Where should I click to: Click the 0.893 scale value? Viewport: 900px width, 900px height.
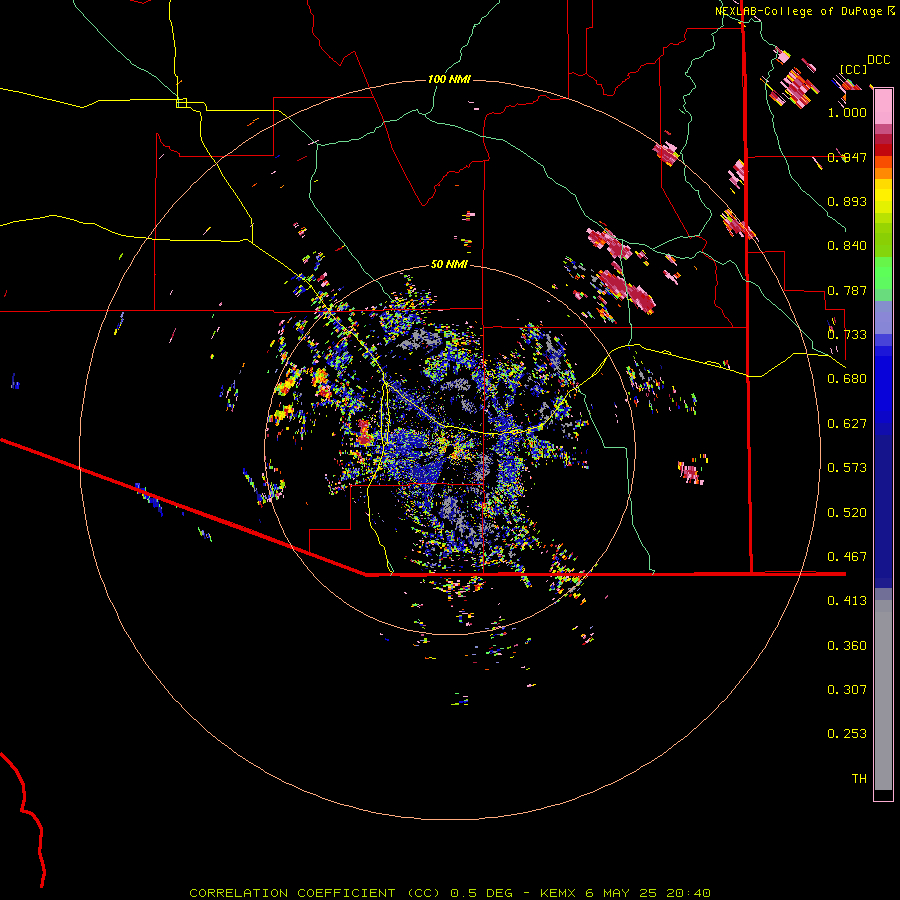[847, 201]
